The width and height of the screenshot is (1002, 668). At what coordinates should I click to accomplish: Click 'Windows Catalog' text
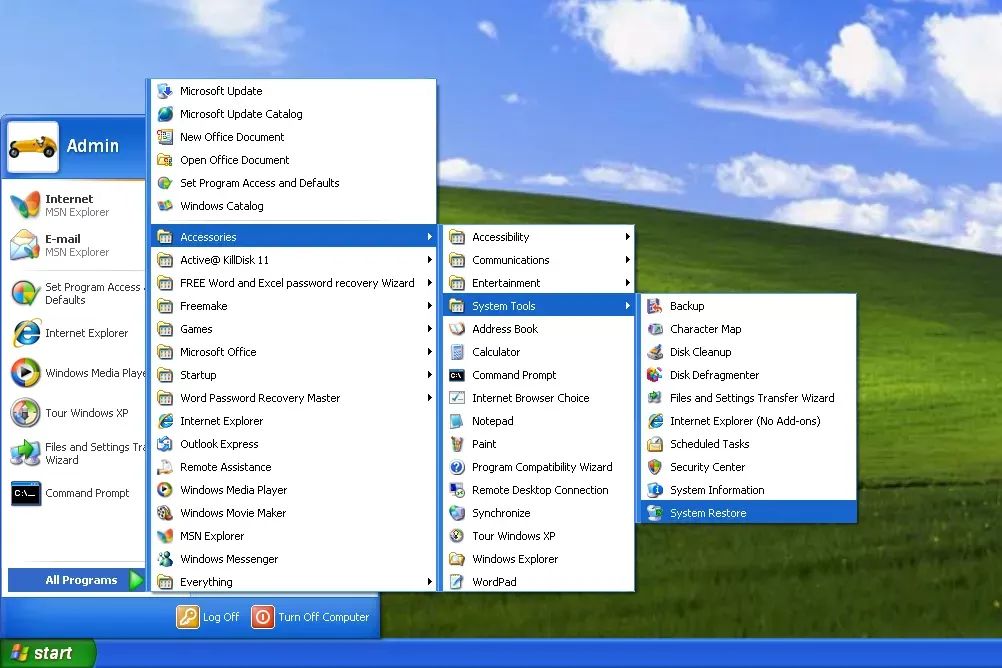(x=222, y=206)
